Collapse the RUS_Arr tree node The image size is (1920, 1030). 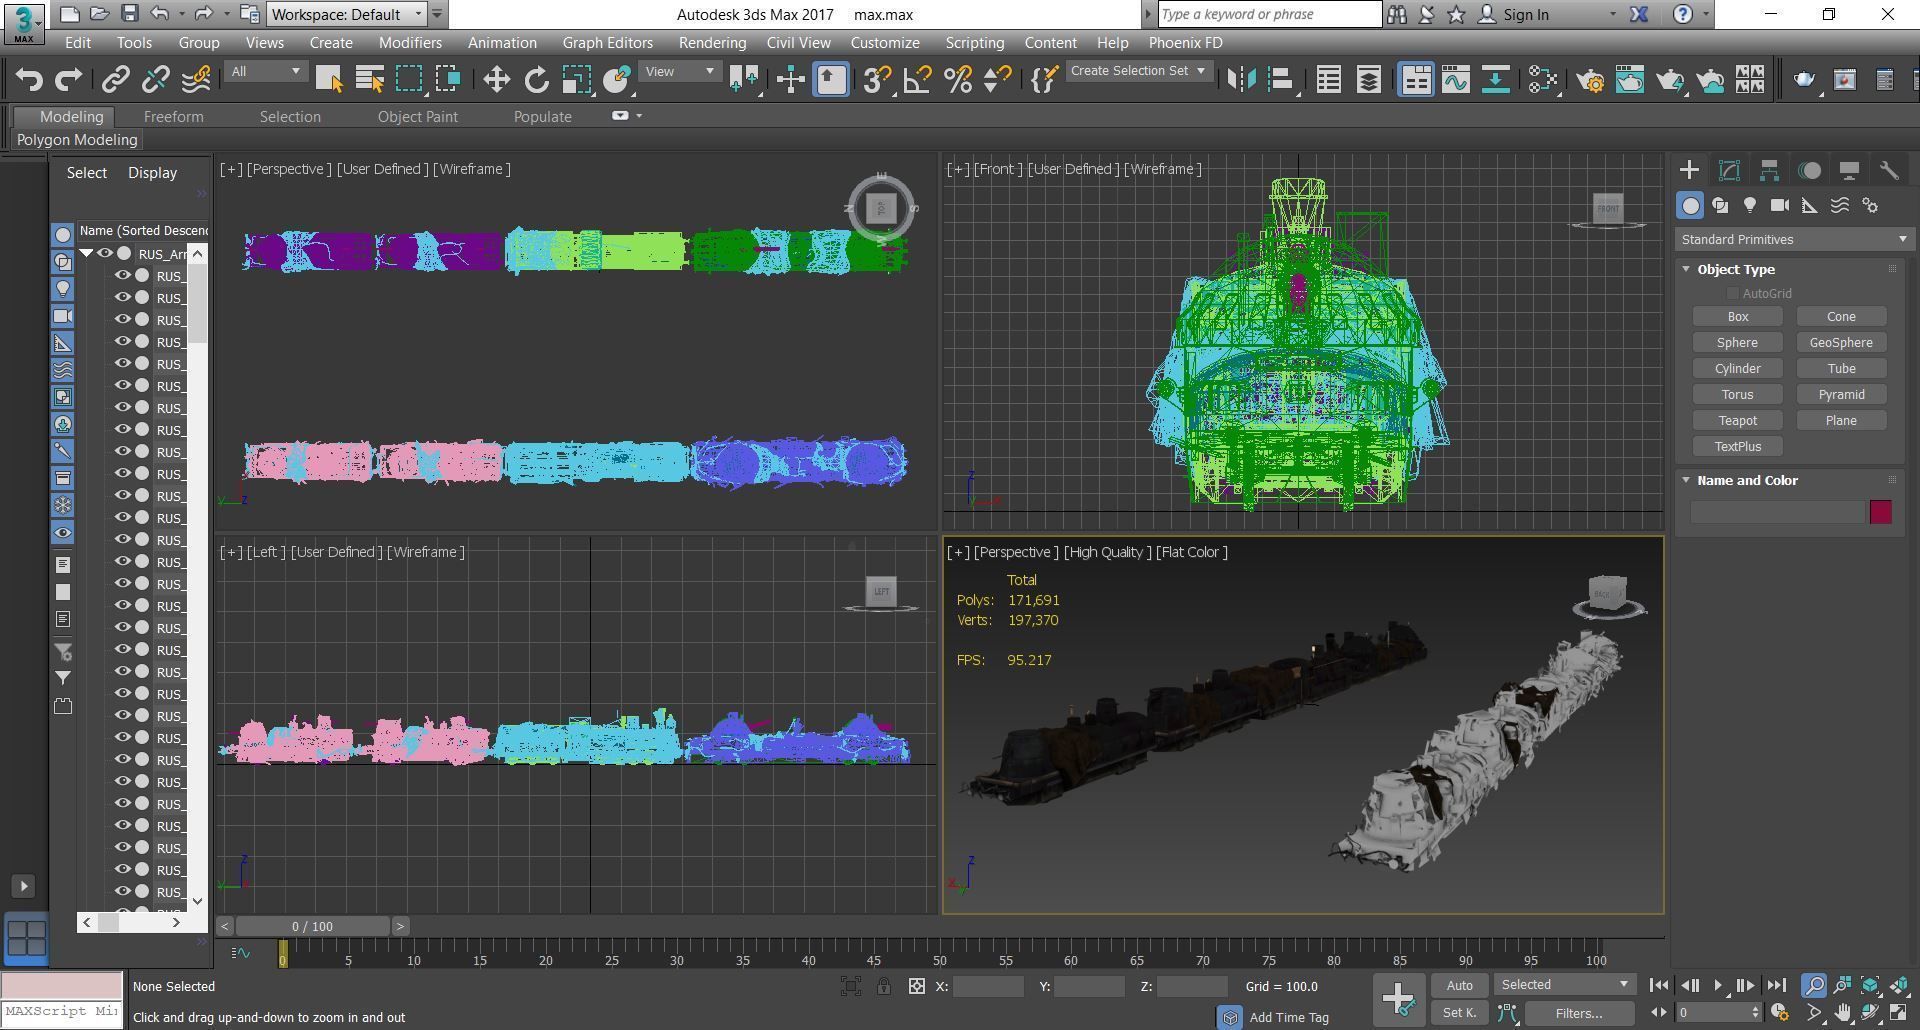tap(87, 253)
